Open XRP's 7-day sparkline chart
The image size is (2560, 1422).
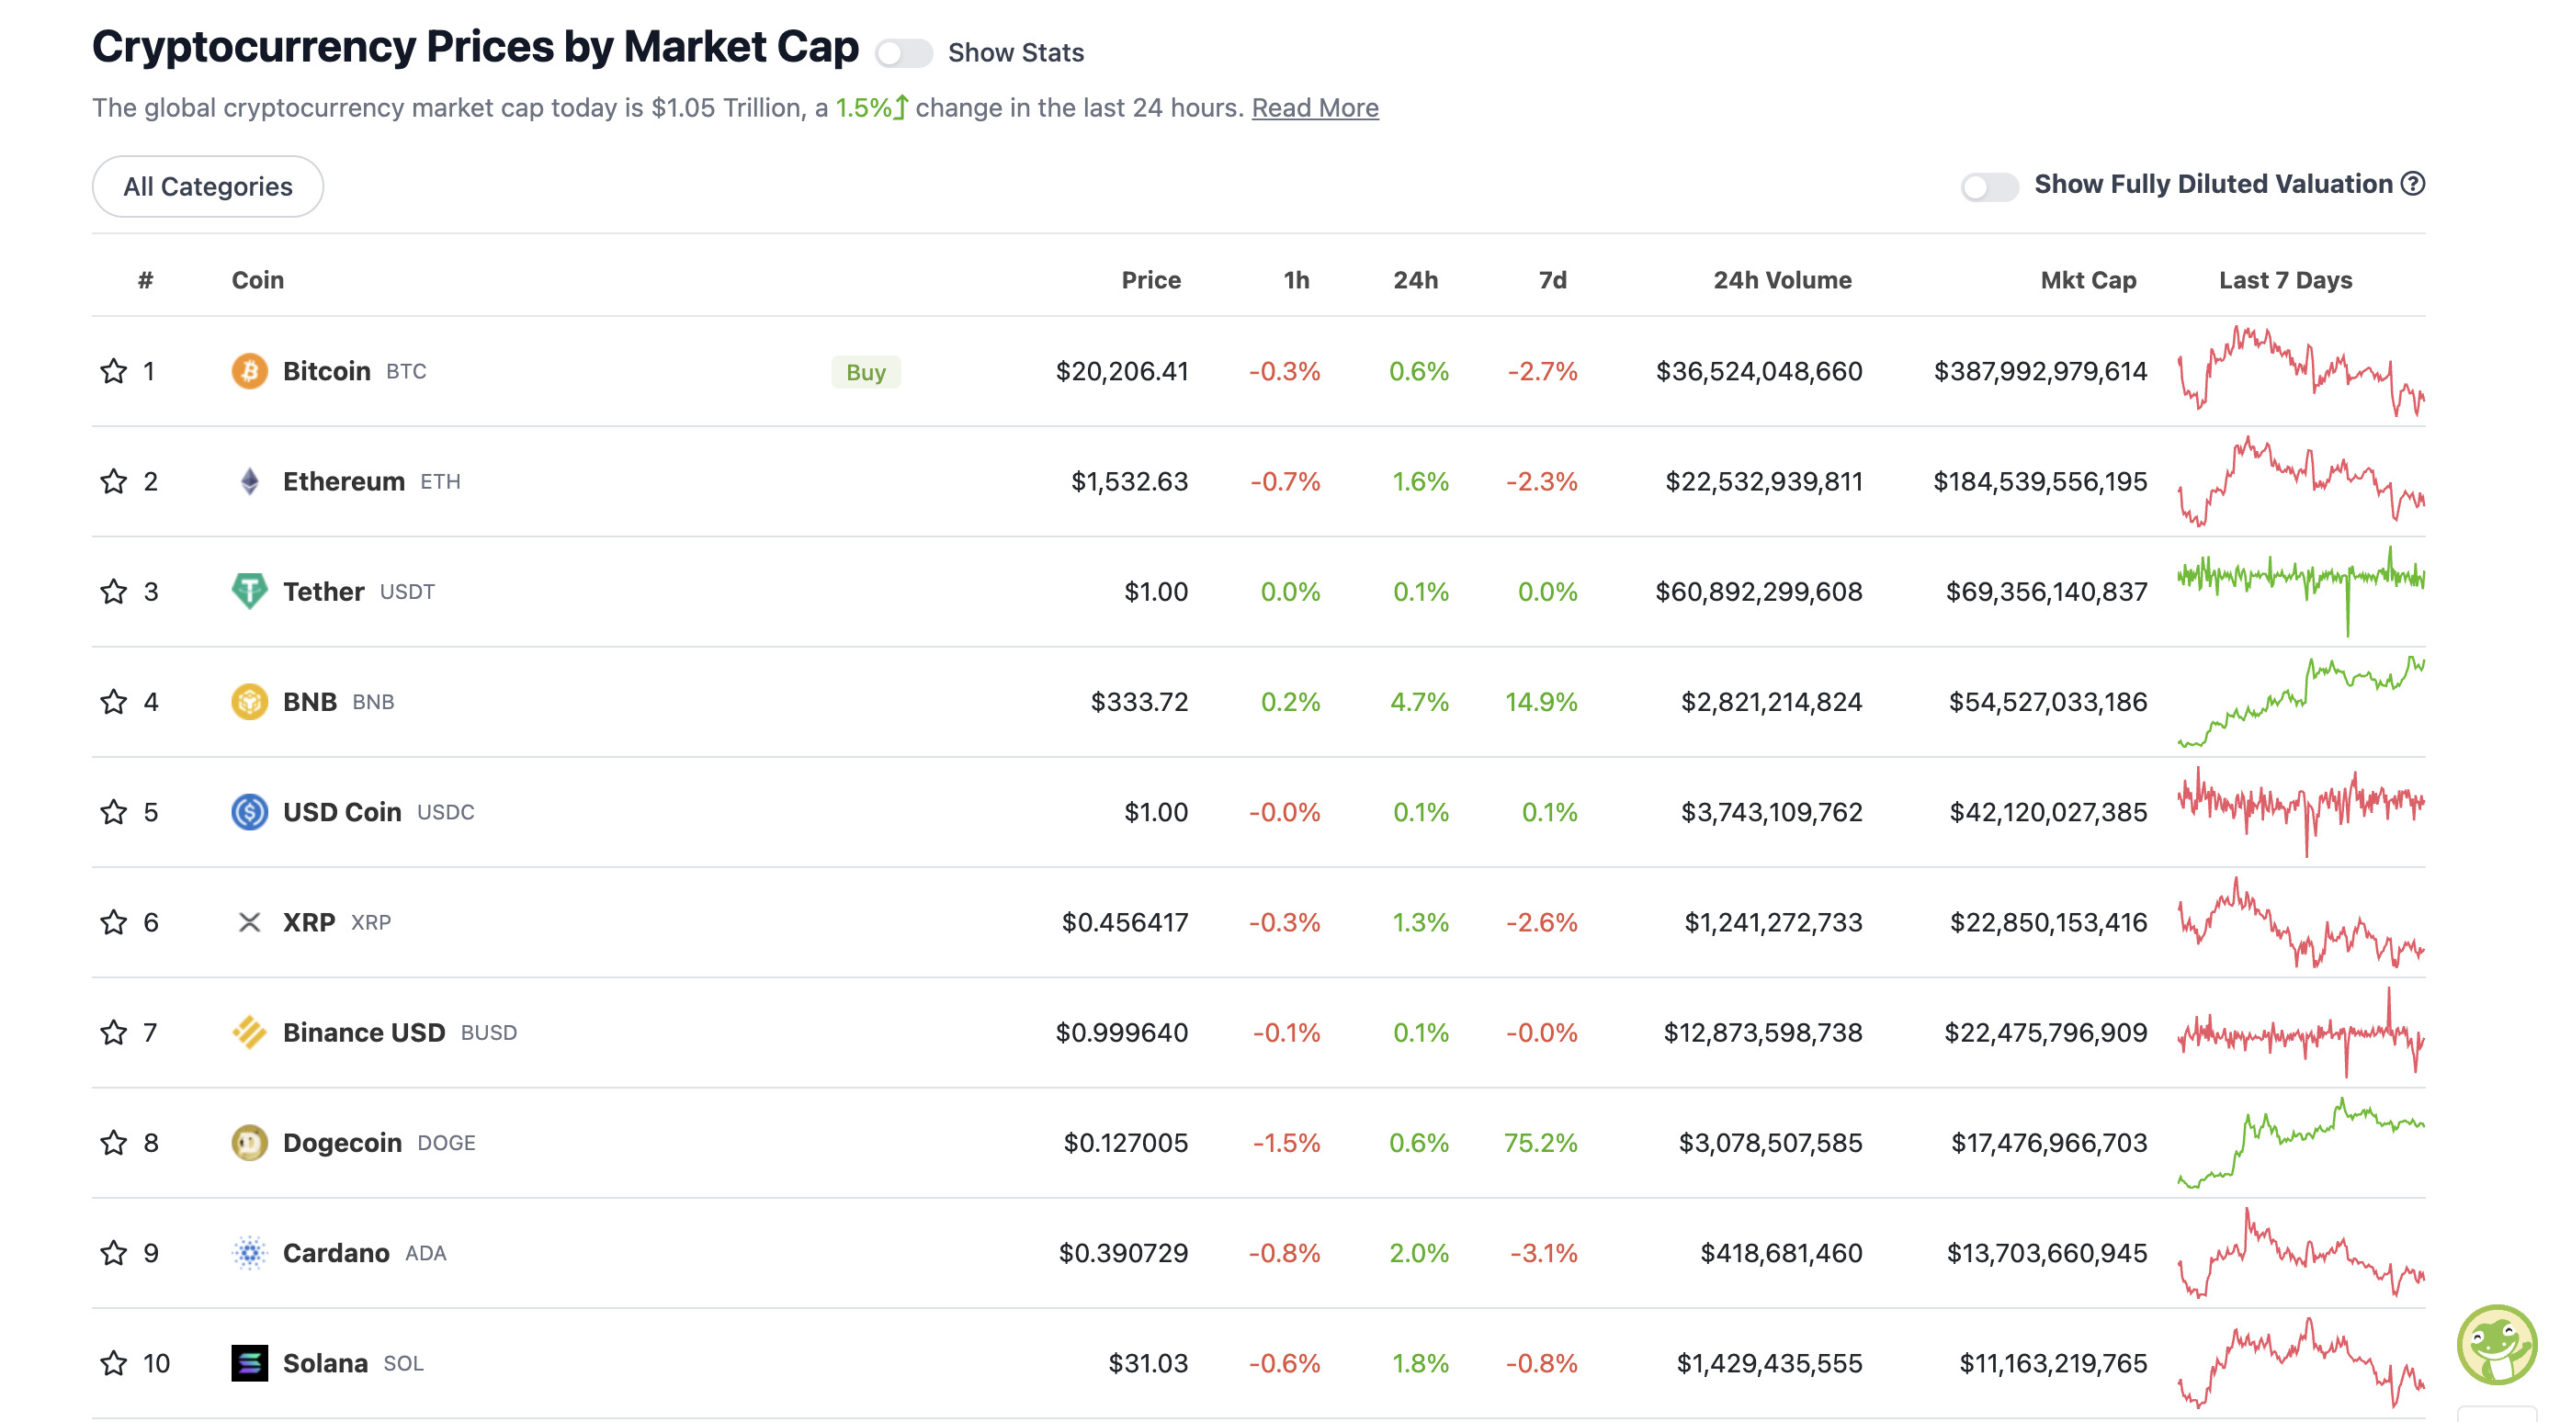pos(2301,921)
